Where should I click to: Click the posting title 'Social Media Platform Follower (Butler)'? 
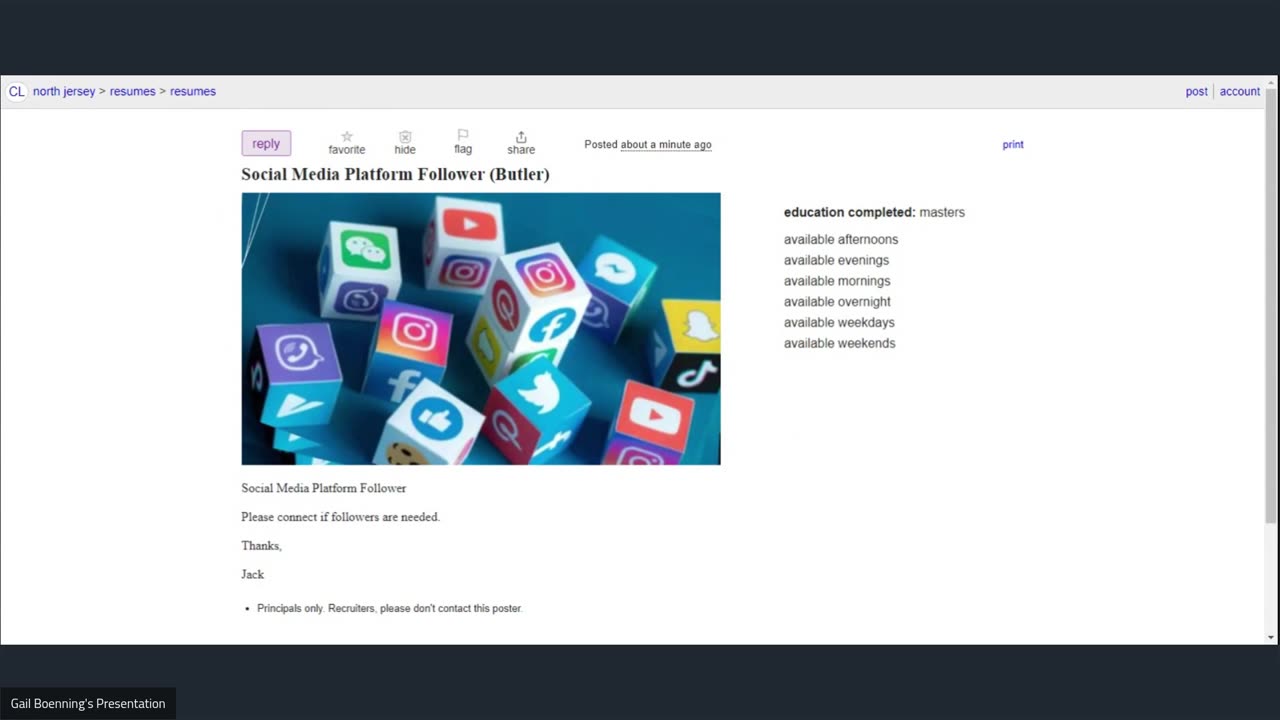point(395,174)
